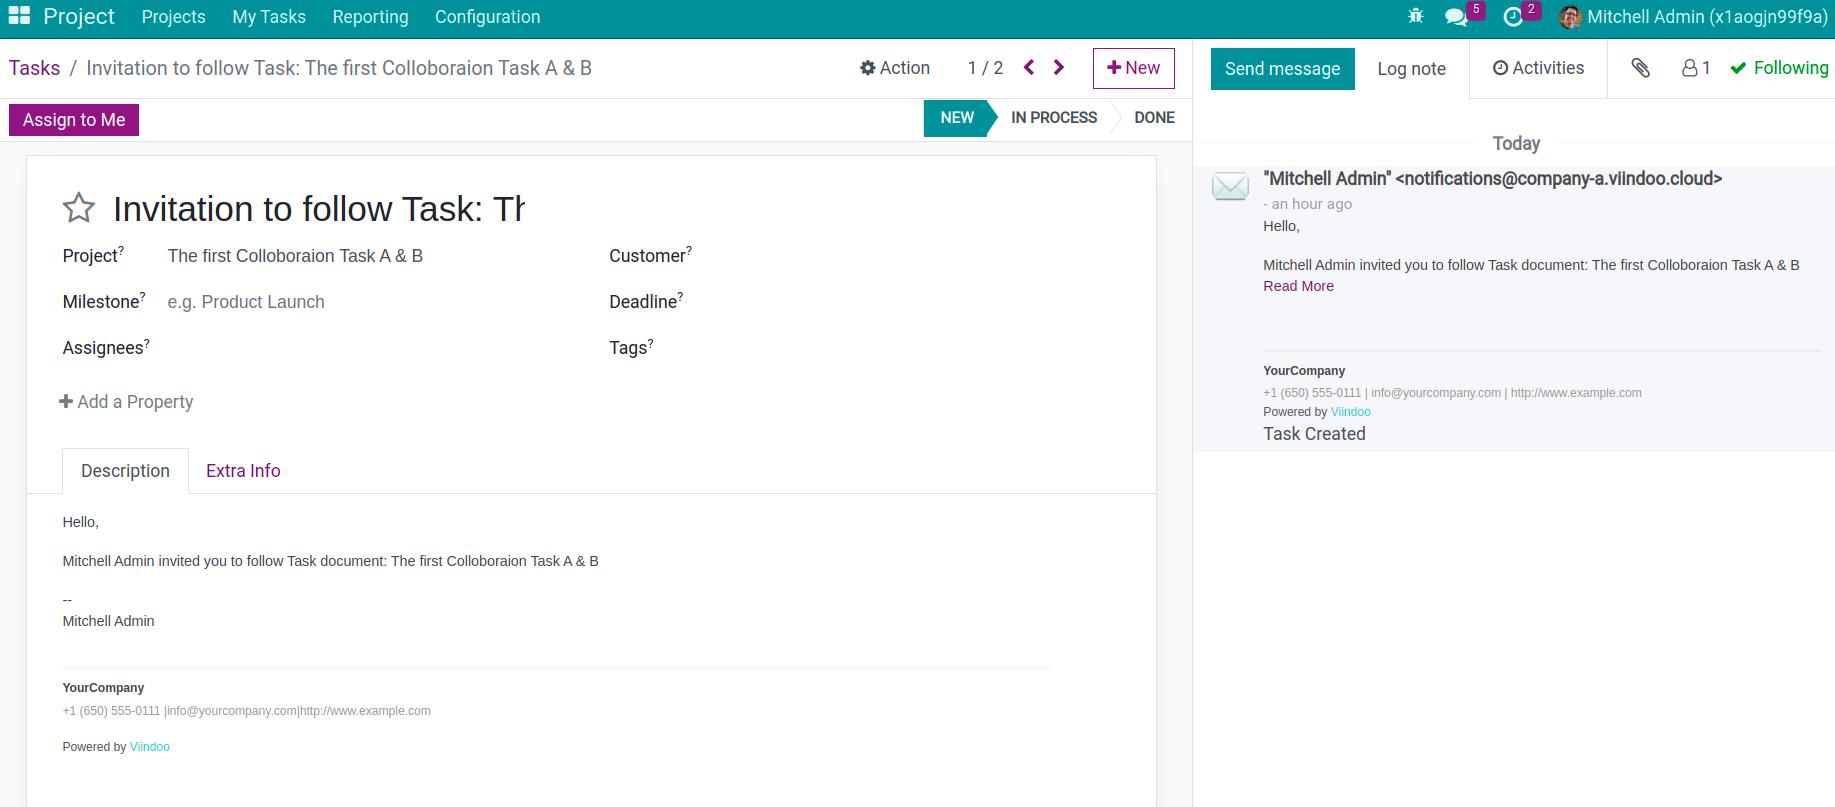Click Viindoo link in chatter message
The height and width of the screenshot is (807, 1835).
coord(1350,412)
